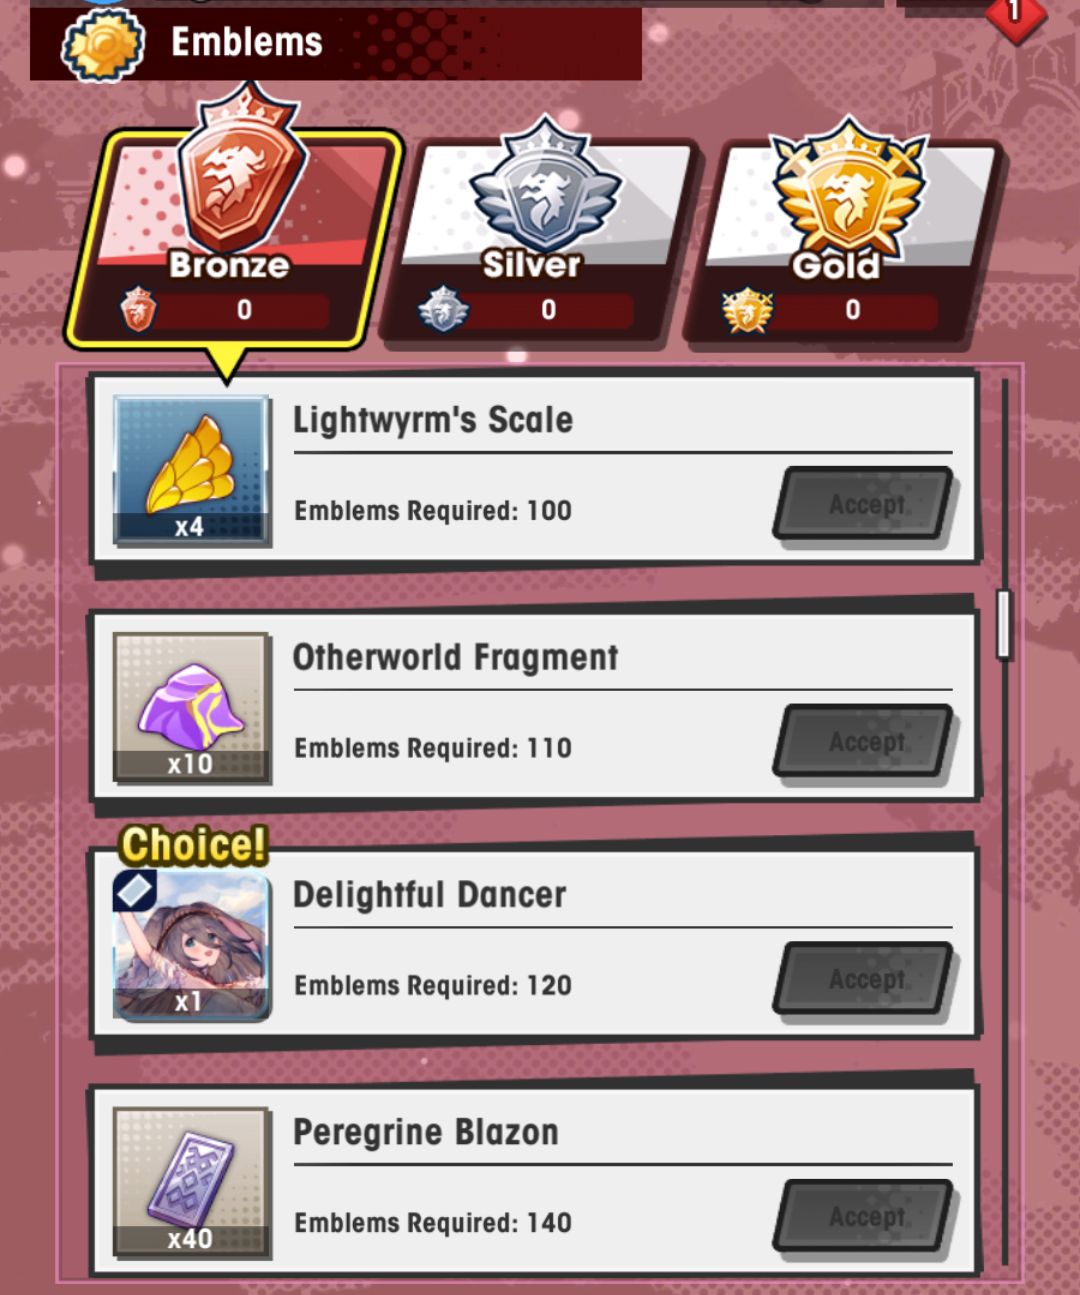Tap the Choice! label on Delightful Dancer
Image resolution: width=1080 pixels, height=1295 pixels.
point(194,845)
